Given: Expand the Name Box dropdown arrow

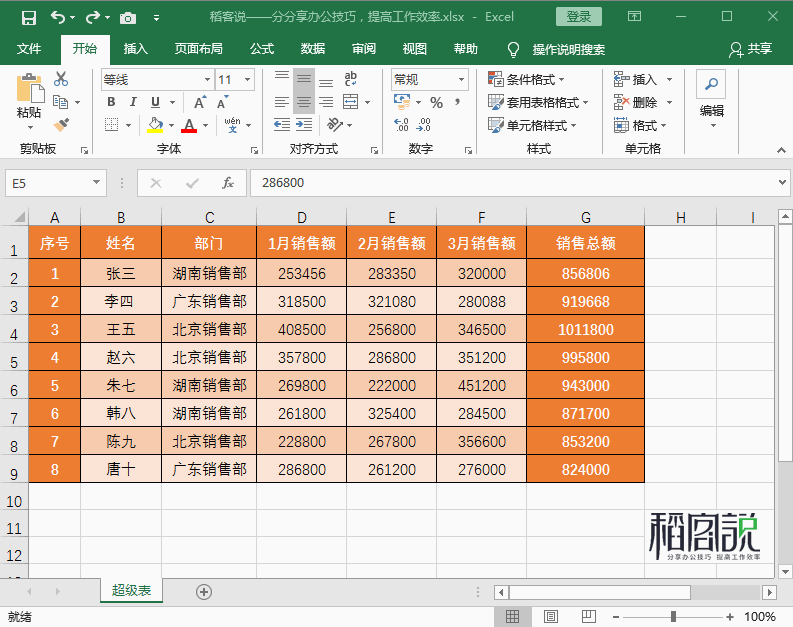Looking at the screenshot, I should pos(96,183).
